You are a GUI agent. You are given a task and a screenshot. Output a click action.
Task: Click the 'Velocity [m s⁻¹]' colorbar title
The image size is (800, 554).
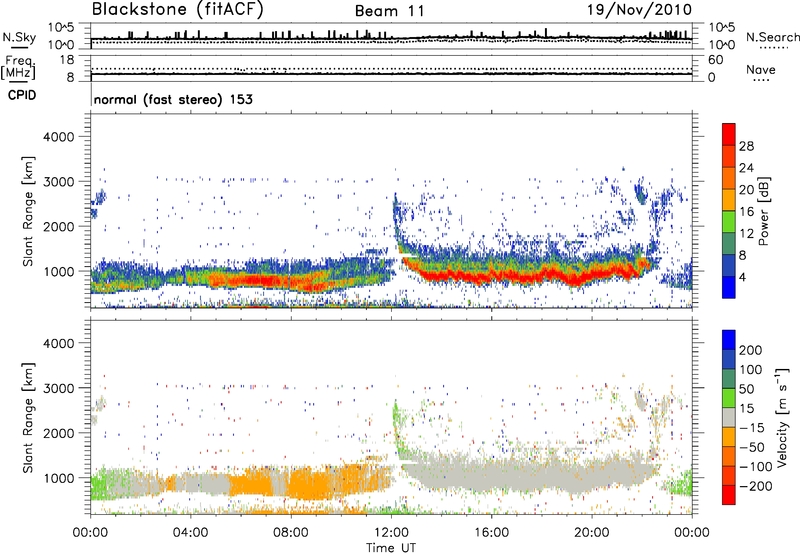(782, 417)
